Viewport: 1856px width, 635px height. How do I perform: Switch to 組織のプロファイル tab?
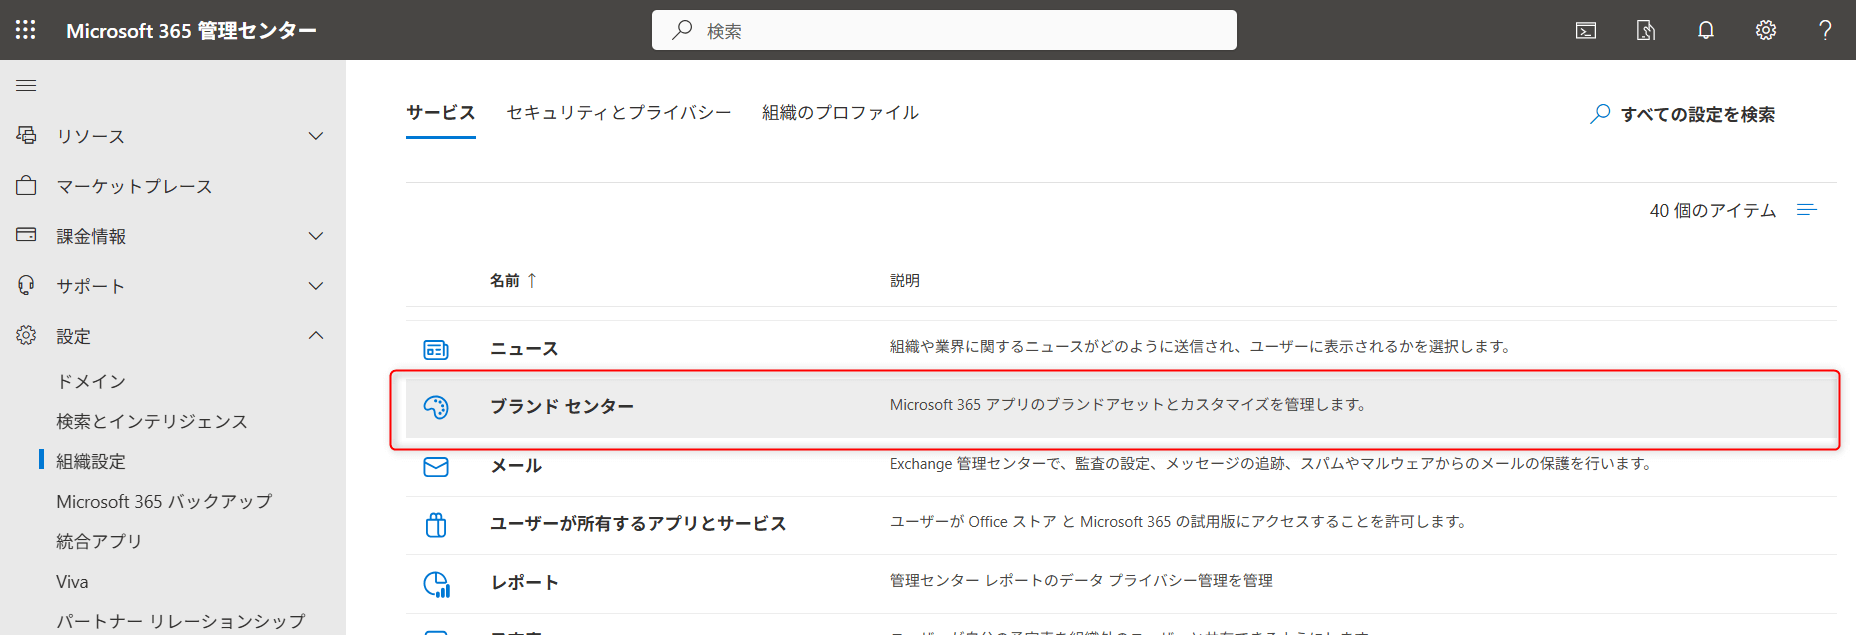[x=840, y=113]
